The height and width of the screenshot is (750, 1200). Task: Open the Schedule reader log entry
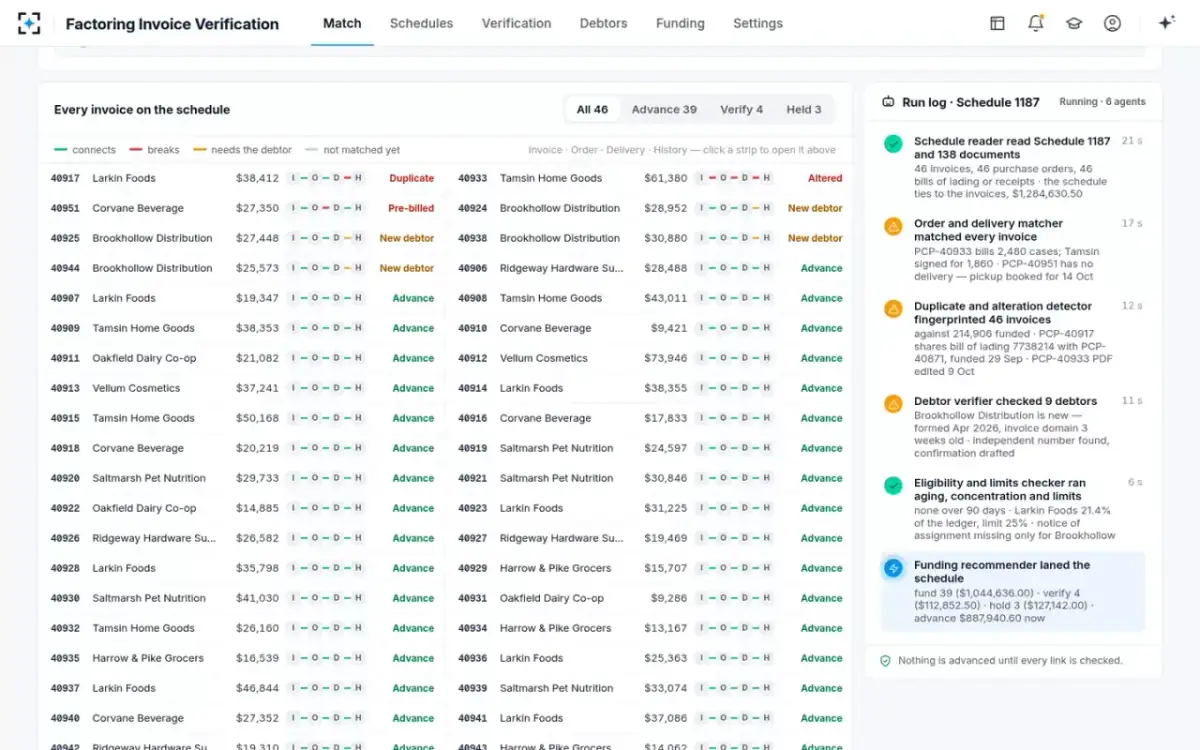(1013, 167)
